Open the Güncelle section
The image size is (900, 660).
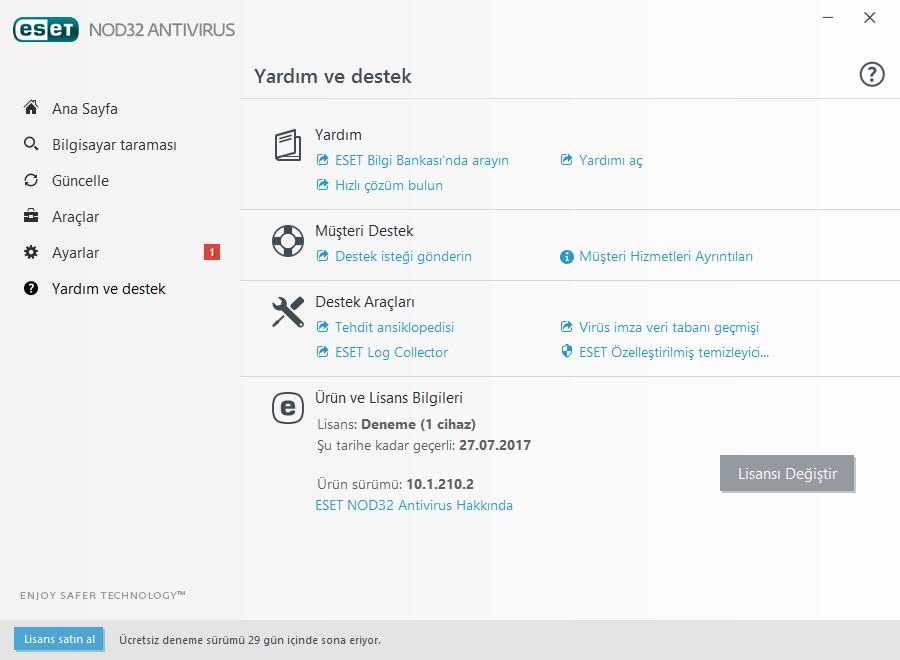point(80,181)
